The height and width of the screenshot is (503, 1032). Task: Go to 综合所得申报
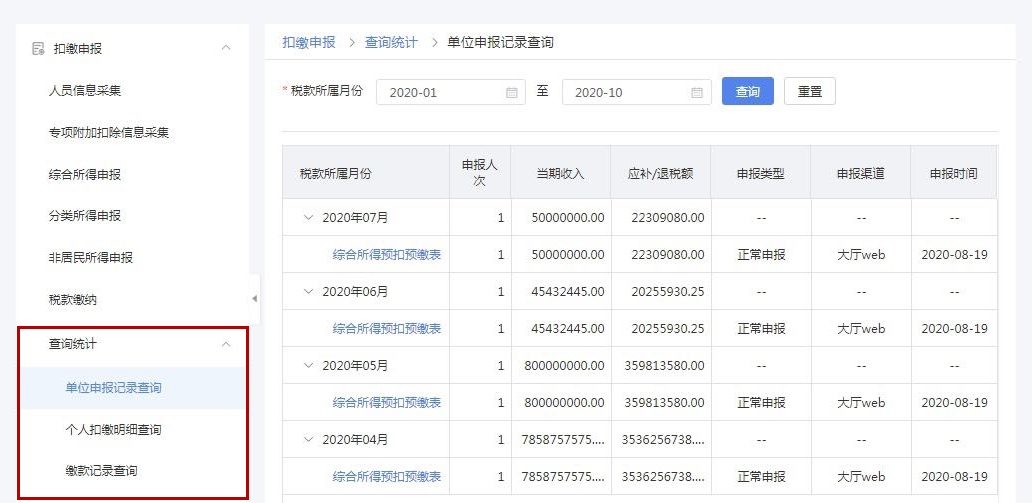pyautogui.click(x=85, y=175)
